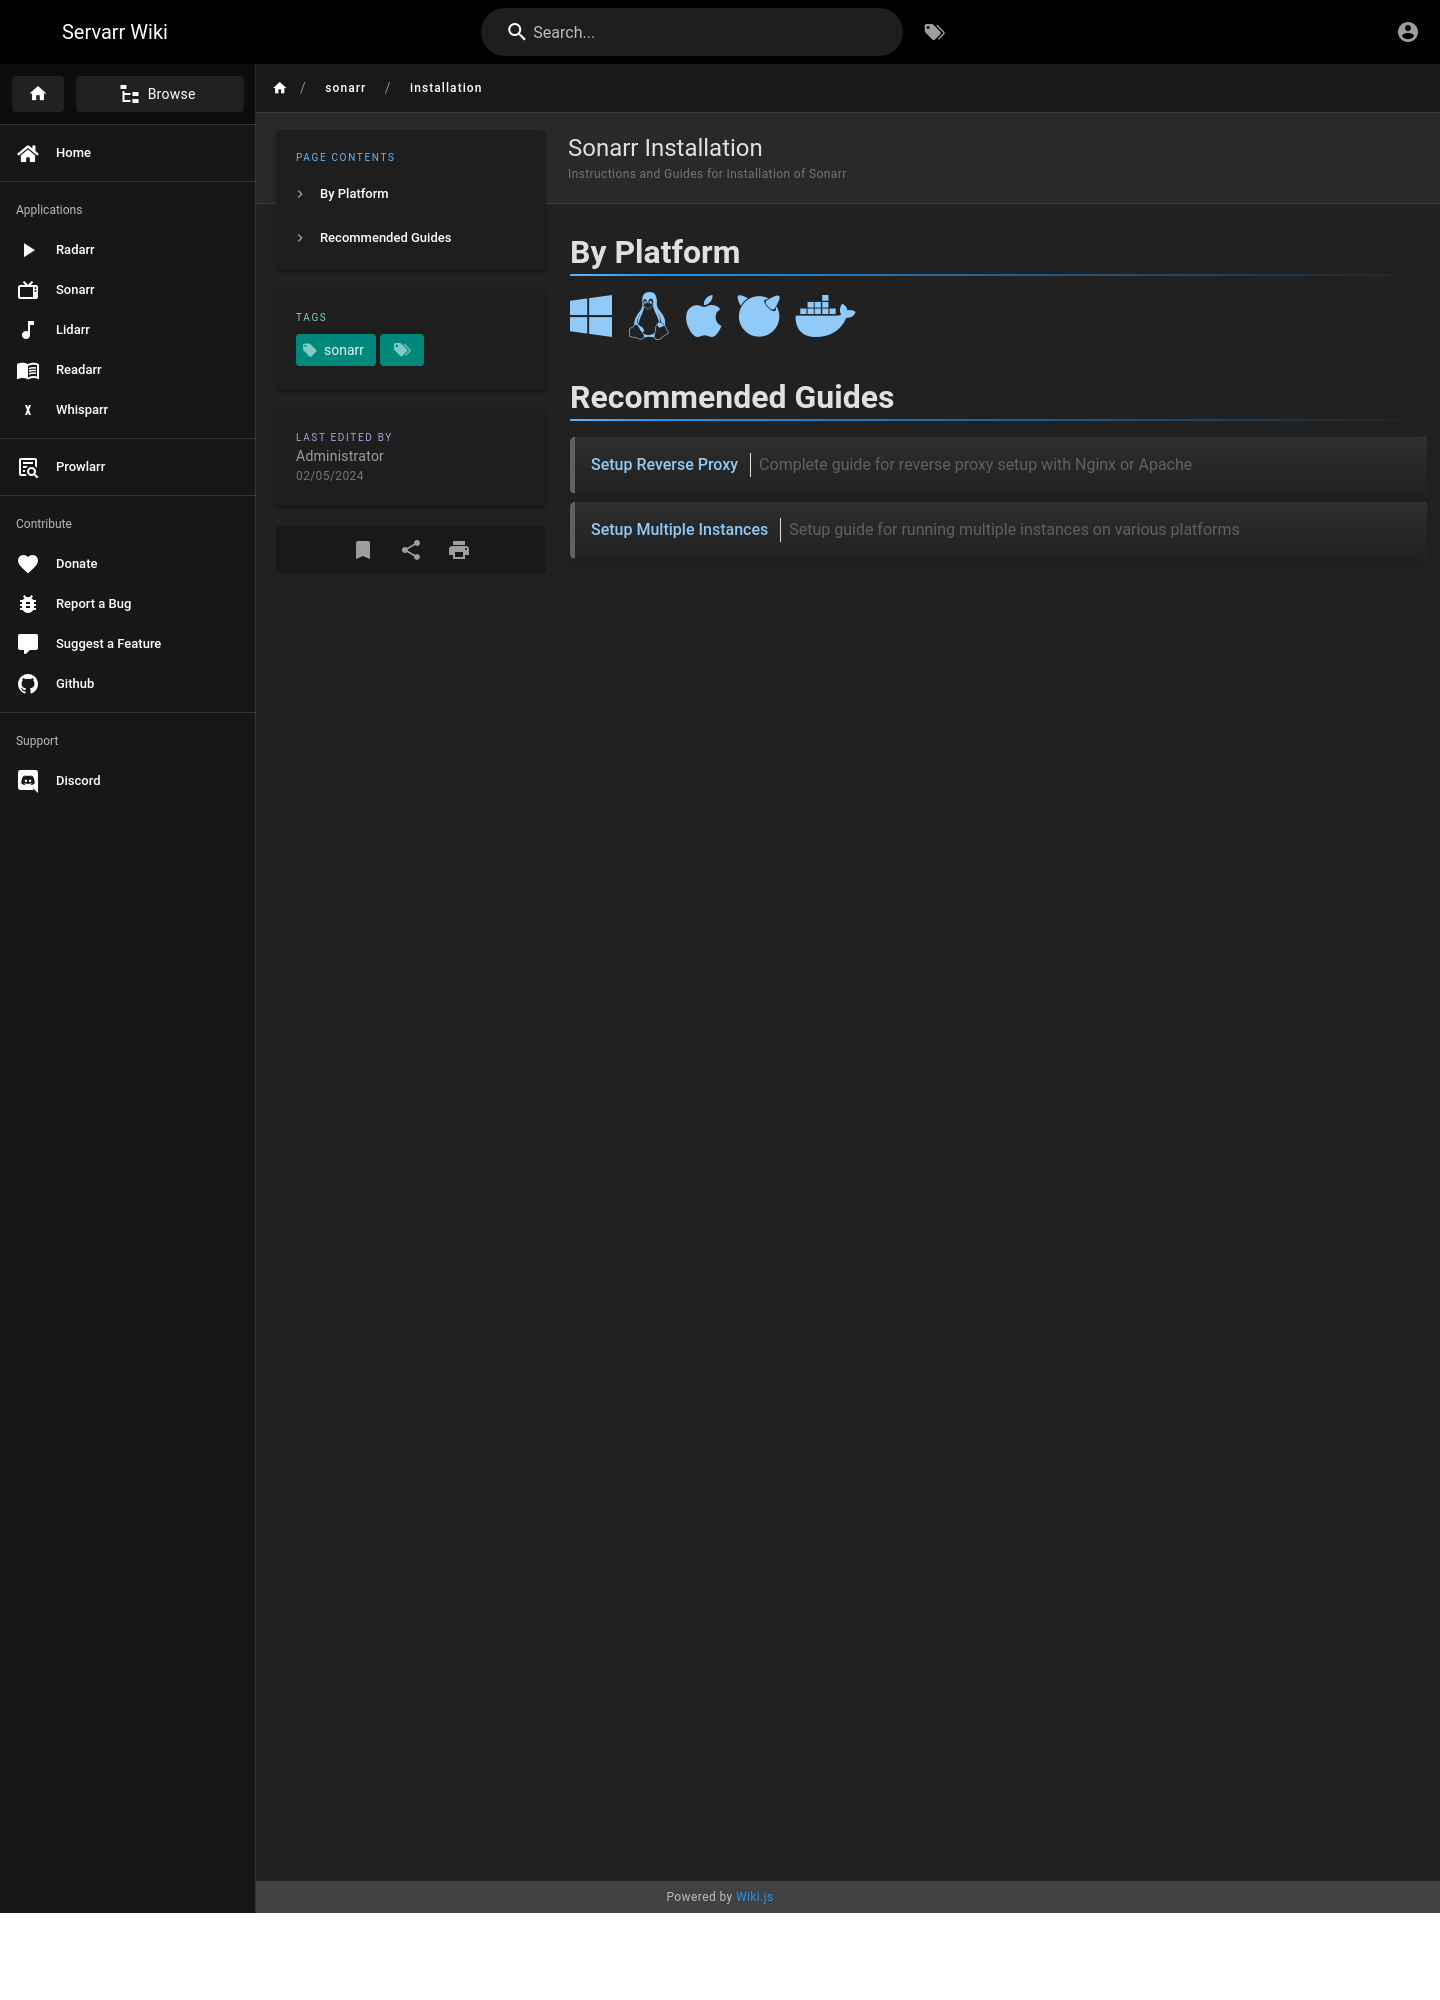1440x2000 pixels.
Task: Bookmark this page with bookmark icon
Action: (363, 550)
